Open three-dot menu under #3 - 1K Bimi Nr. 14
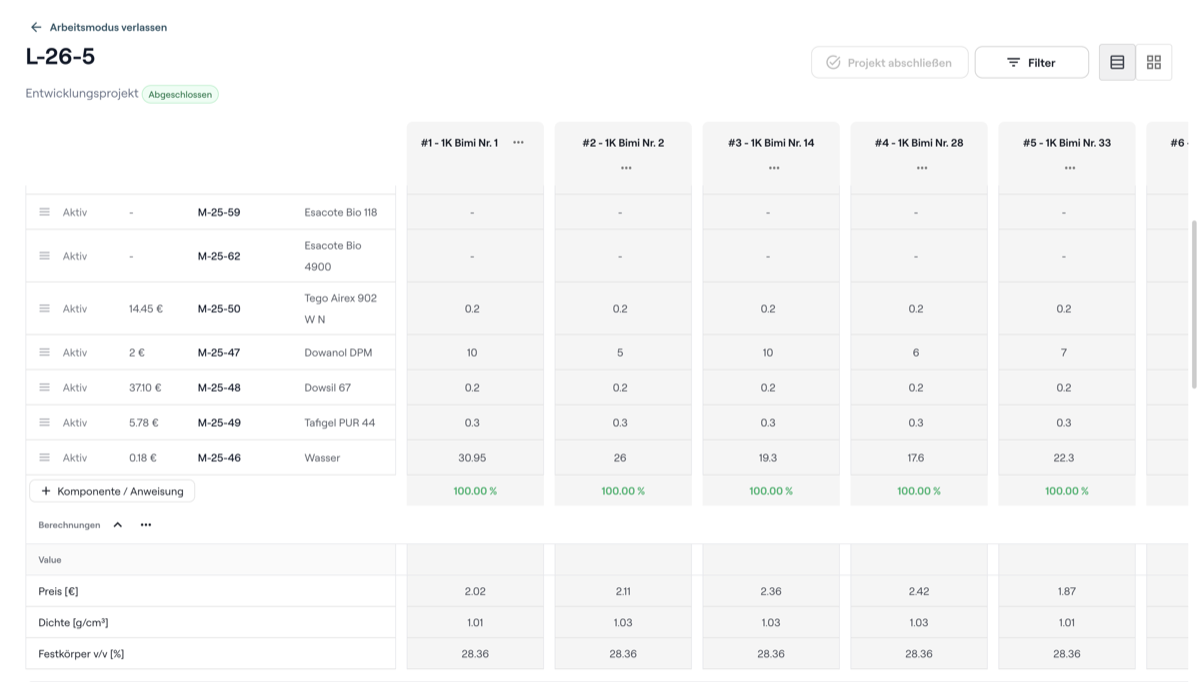 [x=774, y=167]
